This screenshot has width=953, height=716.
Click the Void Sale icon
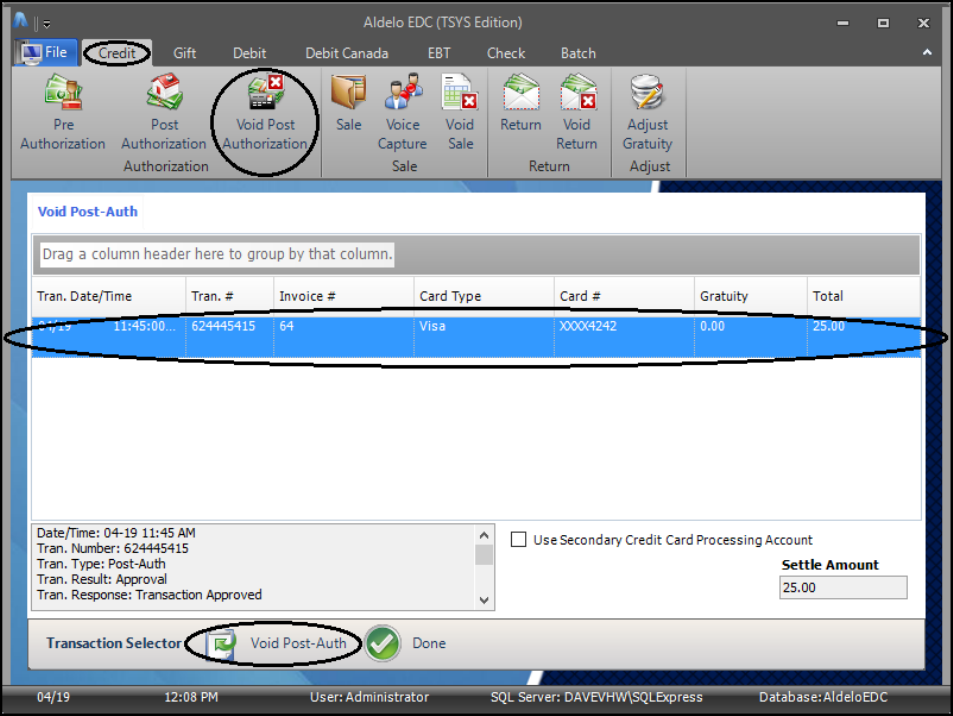point(460,112)
